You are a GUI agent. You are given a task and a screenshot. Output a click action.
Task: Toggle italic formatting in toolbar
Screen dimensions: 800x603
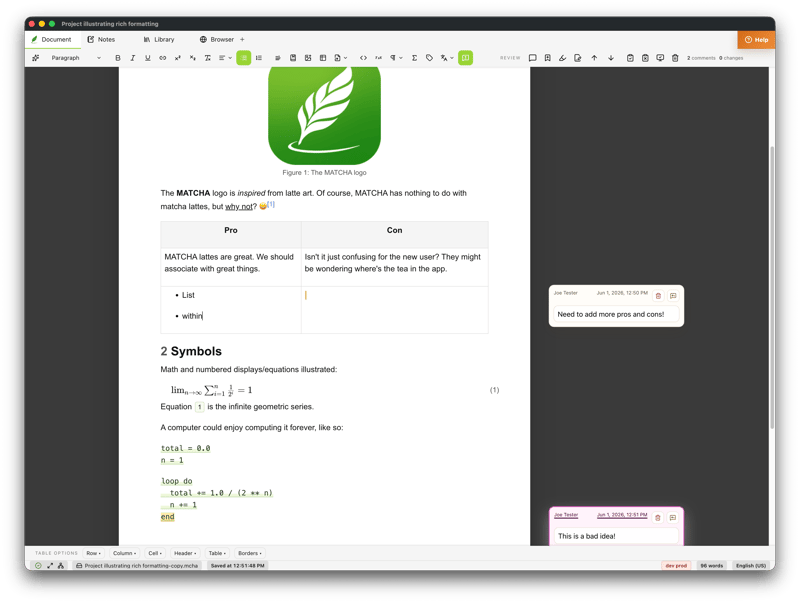(133, 58)
